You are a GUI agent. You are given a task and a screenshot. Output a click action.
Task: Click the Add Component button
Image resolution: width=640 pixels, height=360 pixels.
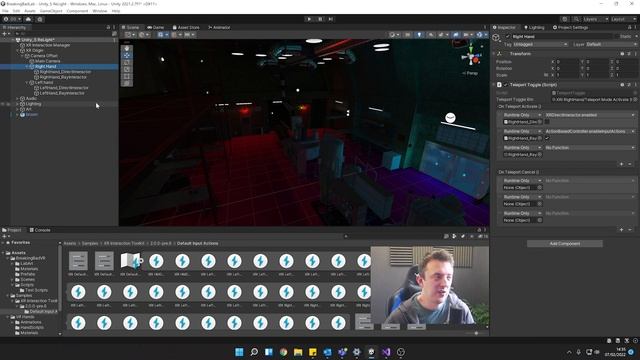pos(564,244)
